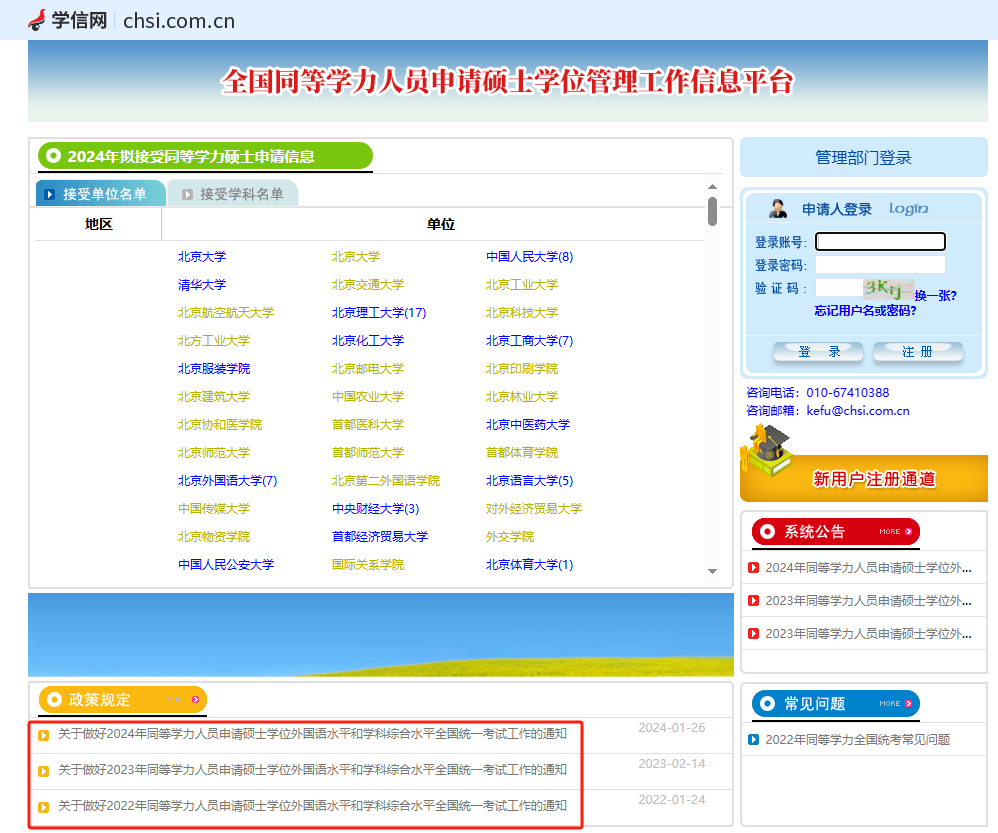Click blue arrow icon beside 2022年同等学力全国统考常见问题

[754, 739]
